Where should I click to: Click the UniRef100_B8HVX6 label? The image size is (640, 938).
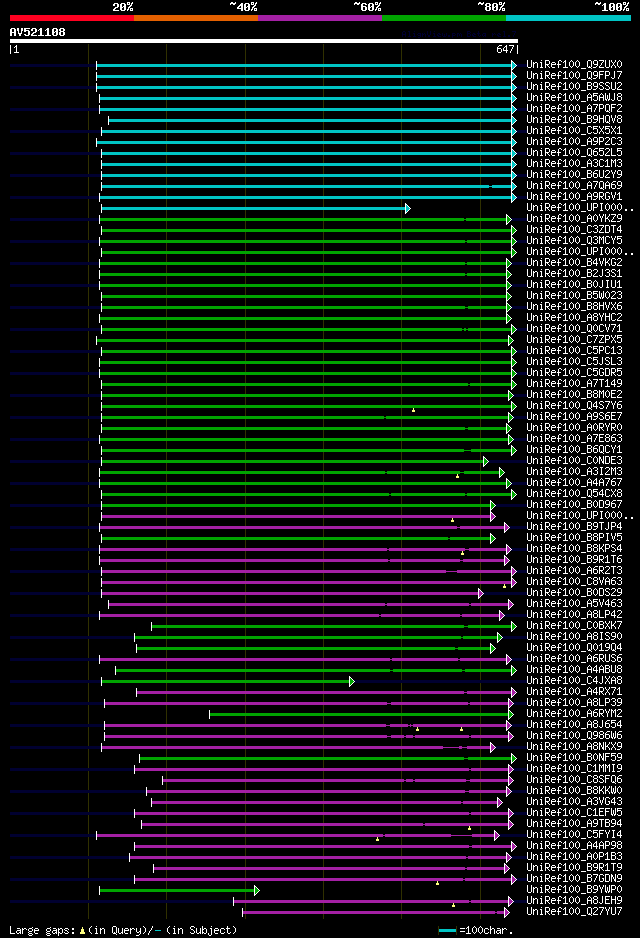tap(574, 306)
